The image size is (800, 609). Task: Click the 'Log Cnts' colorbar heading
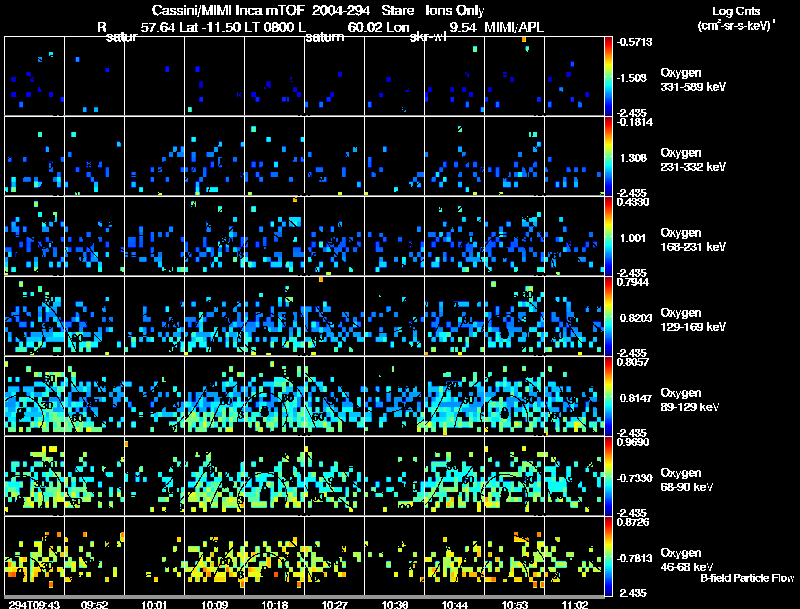point(736,11)
